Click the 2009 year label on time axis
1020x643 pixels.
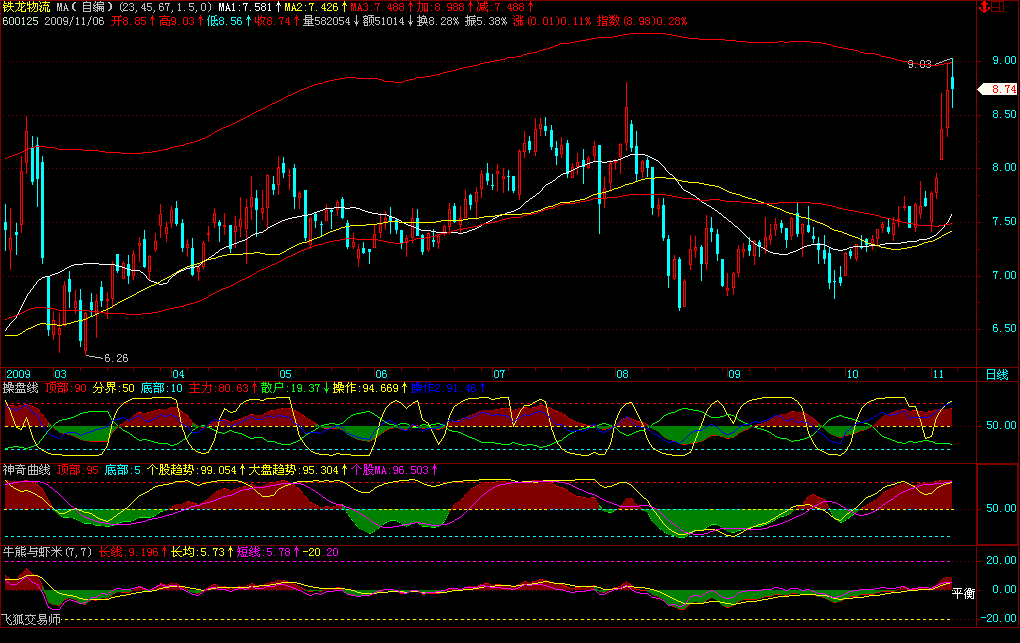point(19,373)
